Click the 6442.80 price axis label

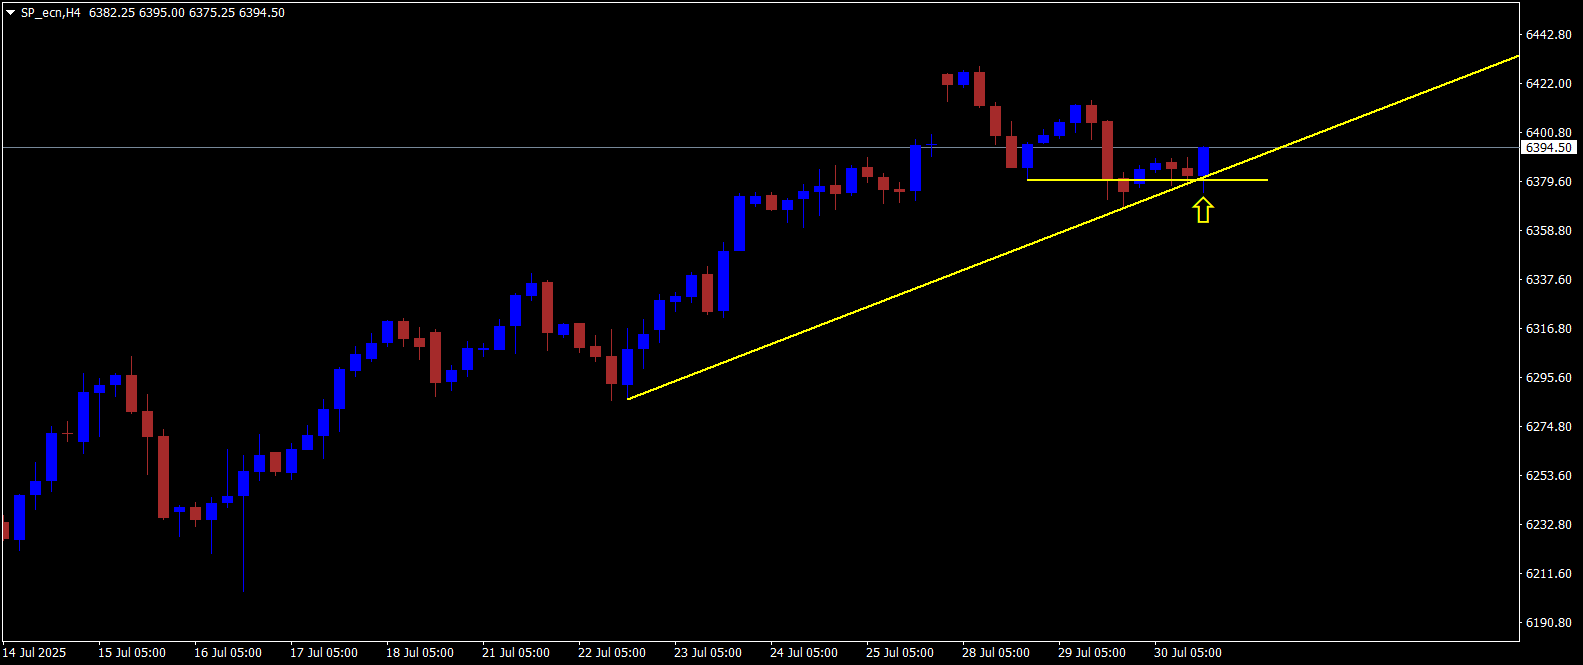[x=1548, y=35]
